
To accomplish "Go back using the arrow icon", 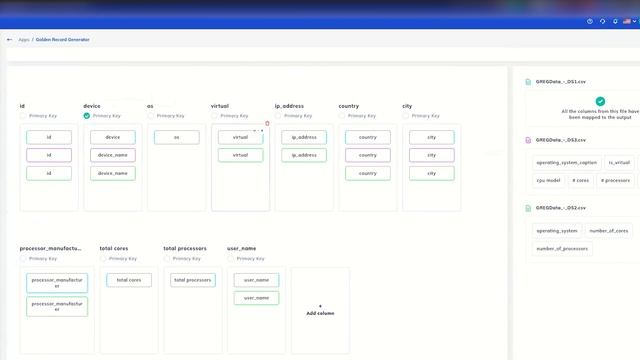I will pyautogui.click(x=9, y=40).
